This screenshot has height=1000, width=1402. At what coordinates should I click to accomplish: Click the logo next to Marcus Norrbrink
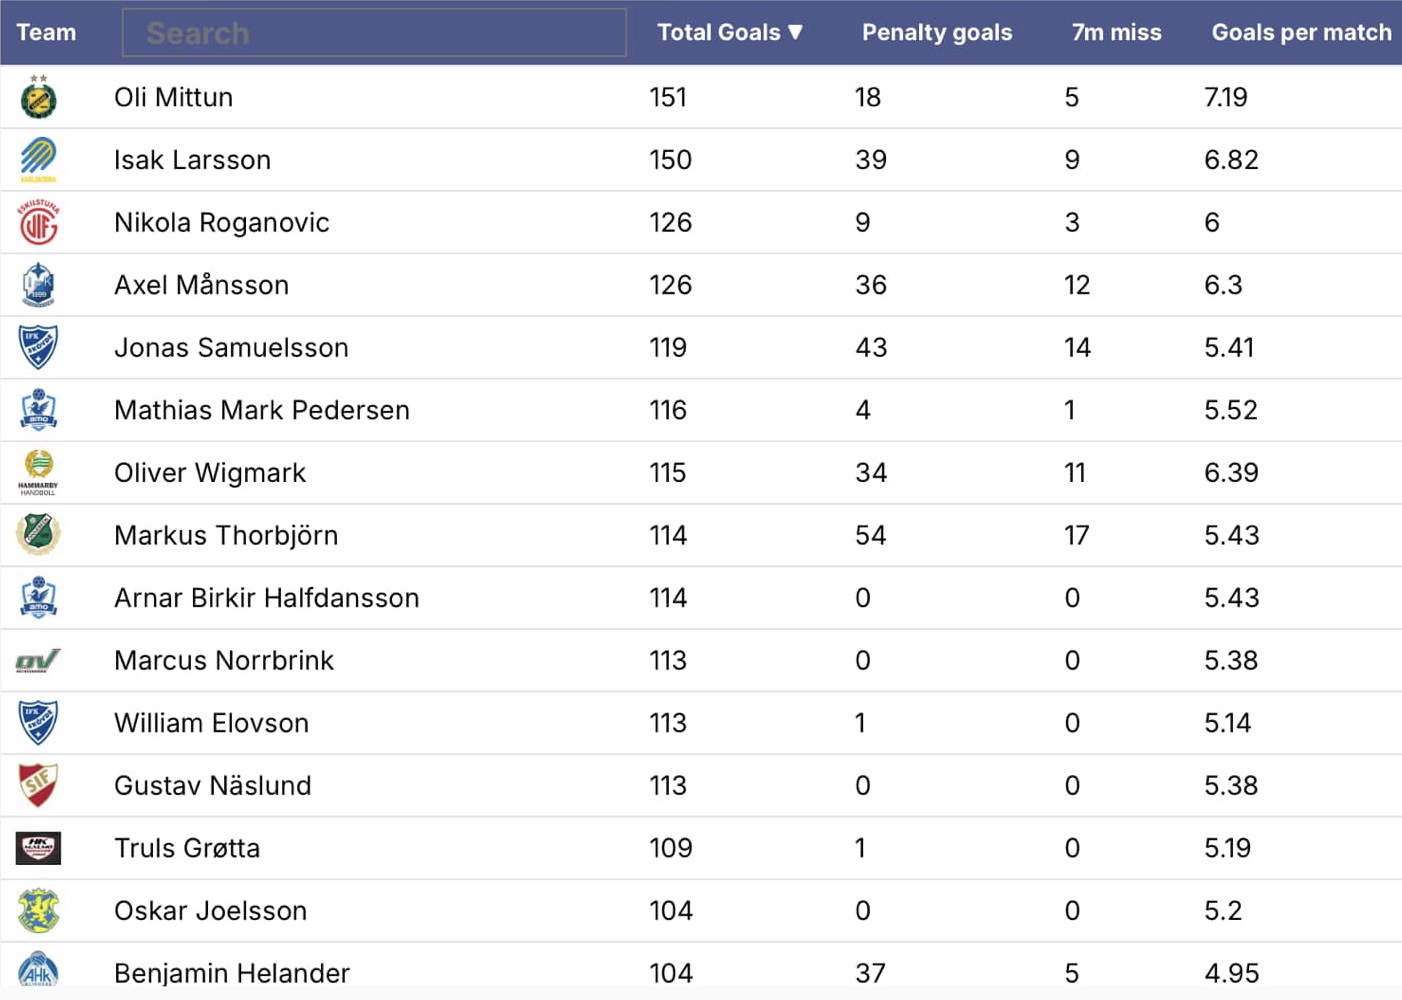coord(39,661)
